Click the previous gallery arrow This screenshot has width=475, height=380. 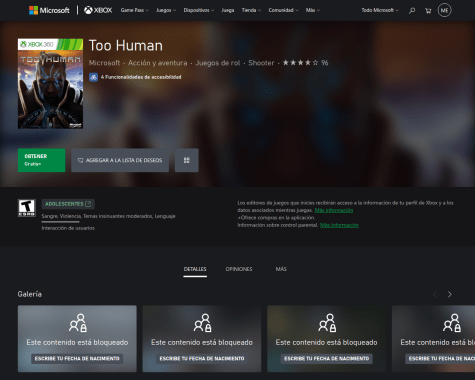click(x=435, y=294)
